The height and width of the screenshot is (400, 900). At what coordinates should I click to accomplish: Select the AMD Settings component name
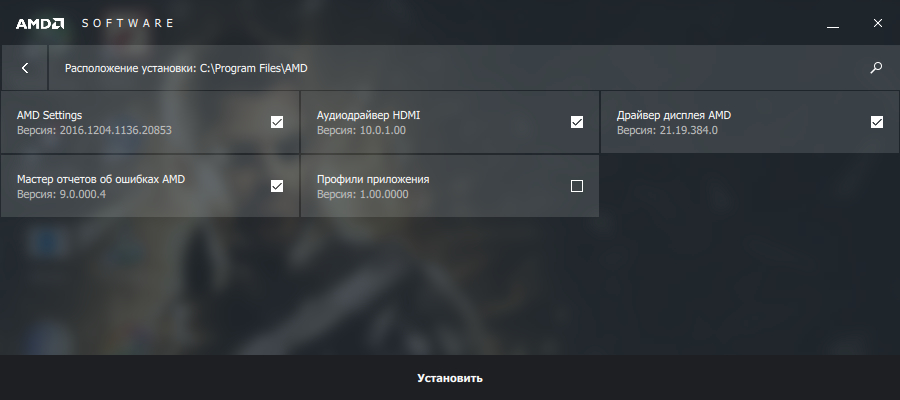coord(49,115)
